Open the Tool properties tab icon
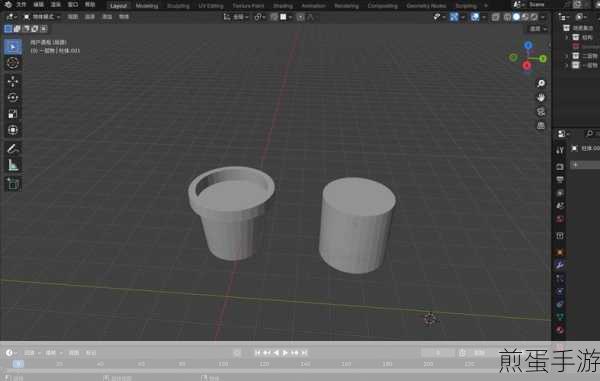The image size is (600, 381). coord(560,150)
